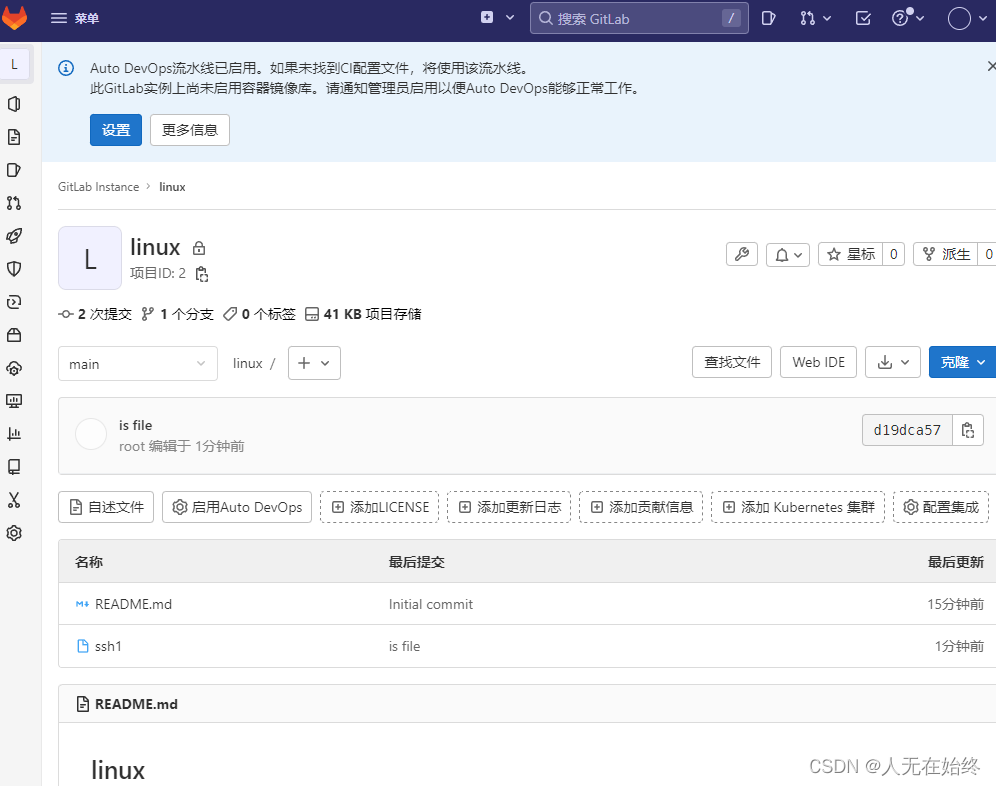Open the ssh1 file row
The image size is (996, 786).
[108, 646]
